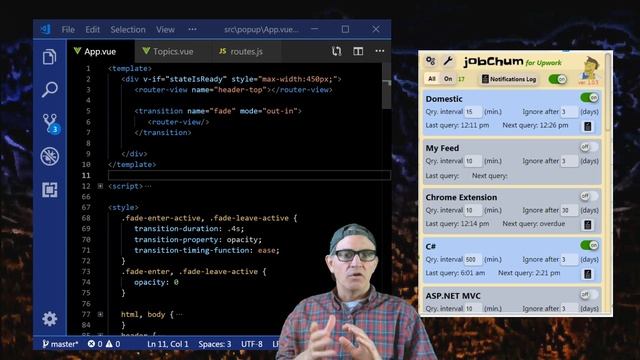
Task: Show All topics tab in jobChum
Action: point(432,79)
